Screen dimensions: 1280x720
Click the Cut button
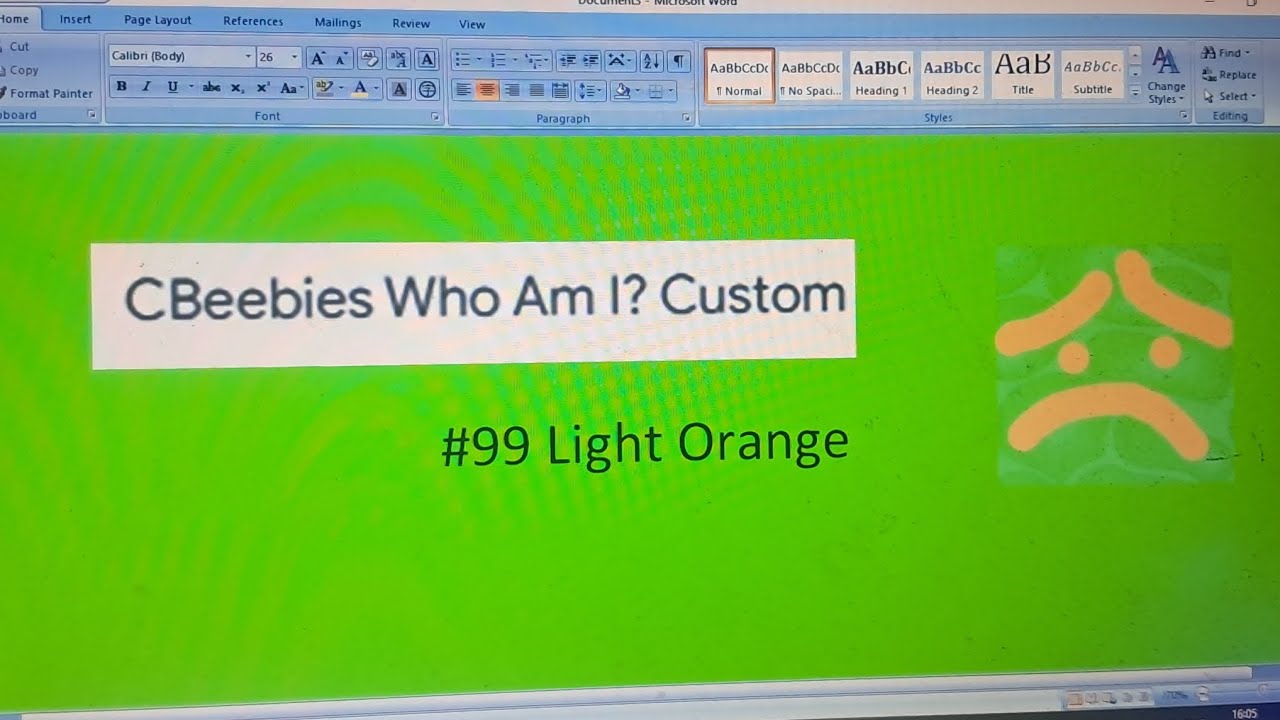coord(15,47)
